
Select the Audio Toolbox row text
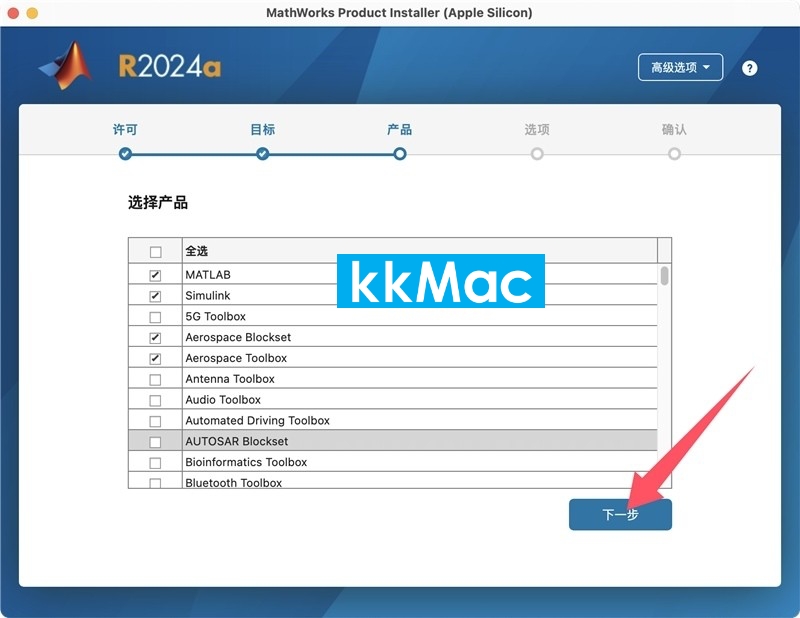pos(223,400)
